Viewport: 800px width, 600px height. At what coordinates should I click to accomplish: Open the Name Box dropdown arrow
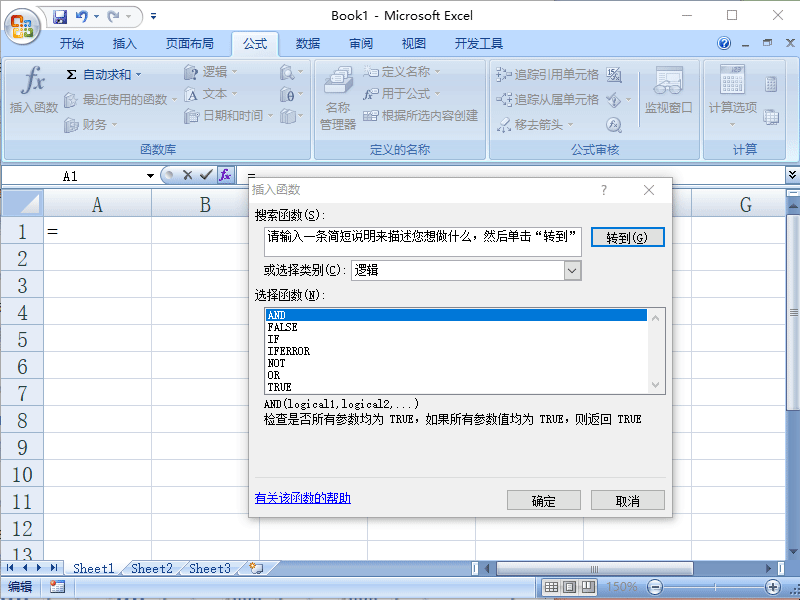tap(150, 176)
